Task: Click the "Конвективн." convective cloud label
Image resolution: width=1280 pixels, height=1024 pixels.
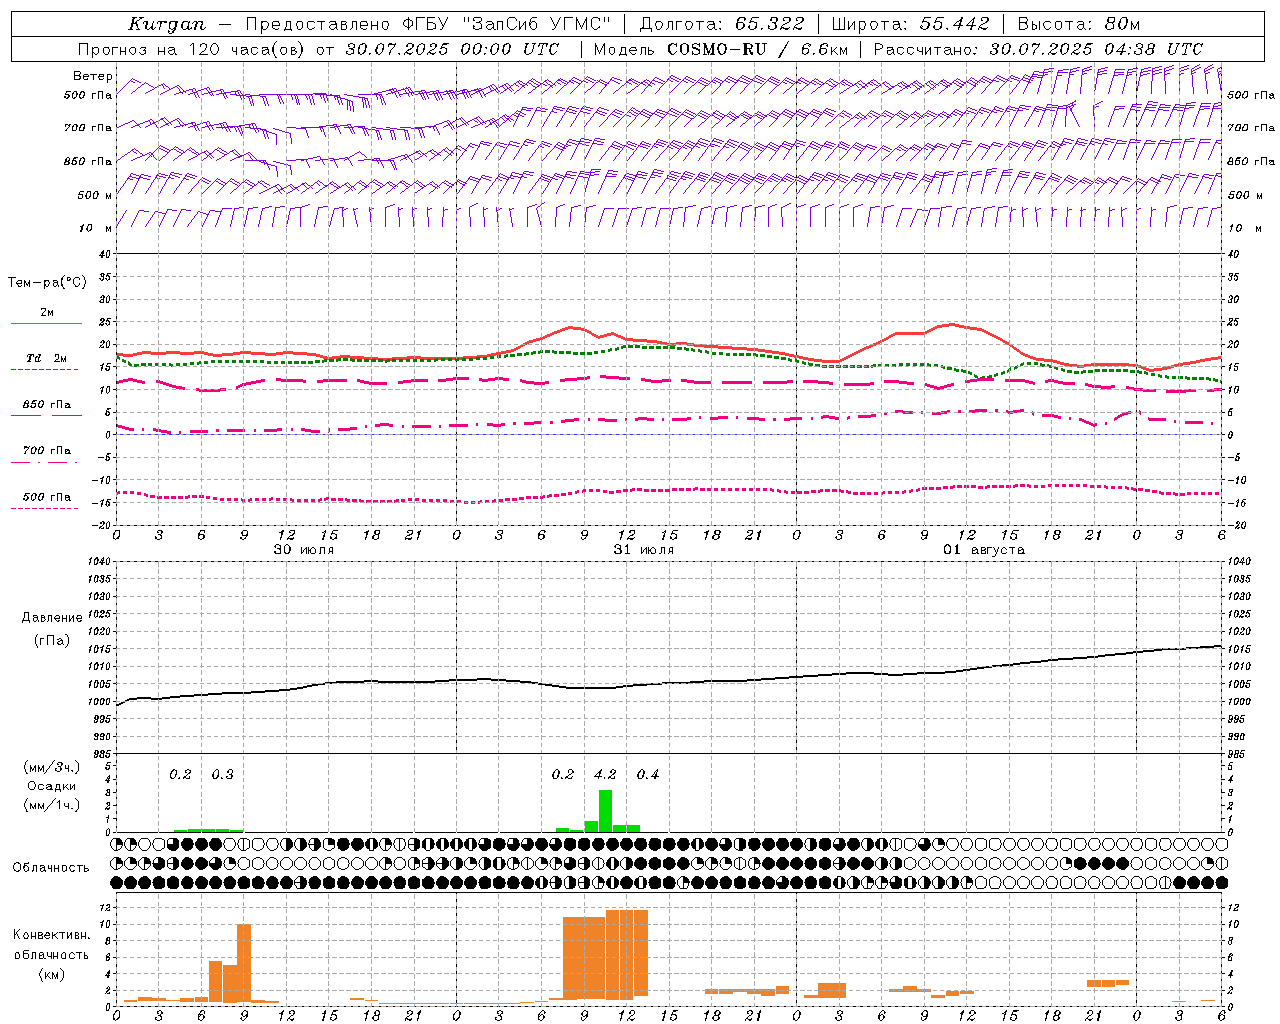Action: pos(51,934)
